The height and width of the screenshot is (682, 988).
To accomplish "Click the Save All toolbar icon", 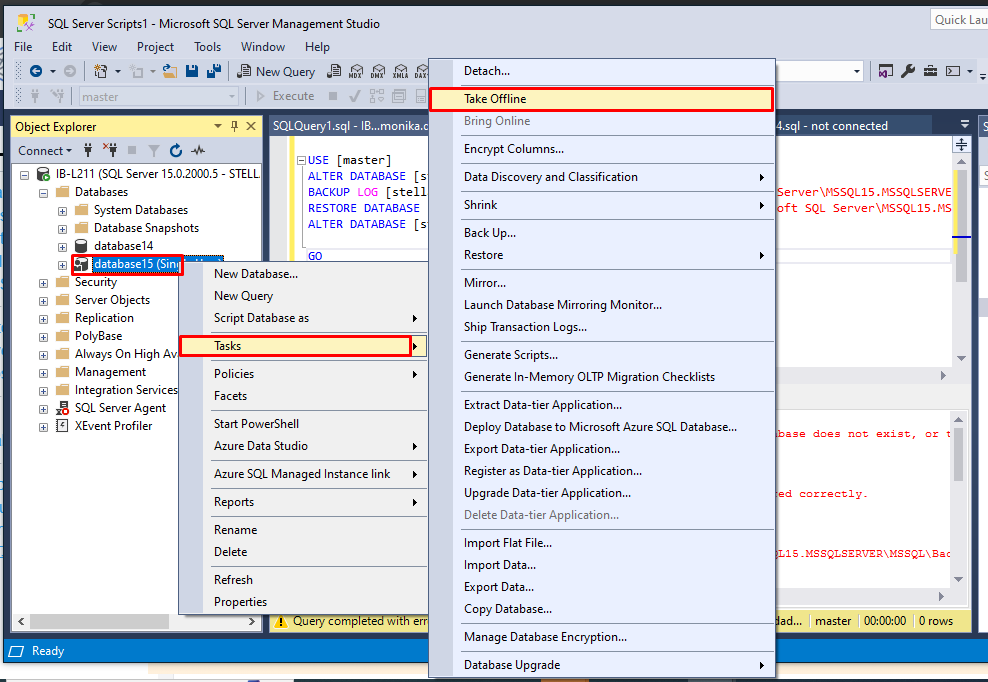I will pos(213,71).
